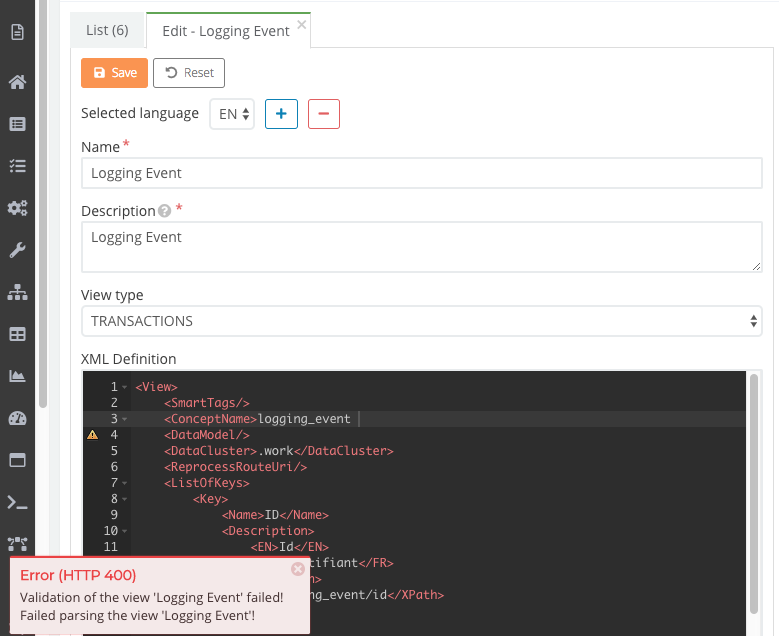Open the terminal prompt sidebar icon

coord(17,502)
